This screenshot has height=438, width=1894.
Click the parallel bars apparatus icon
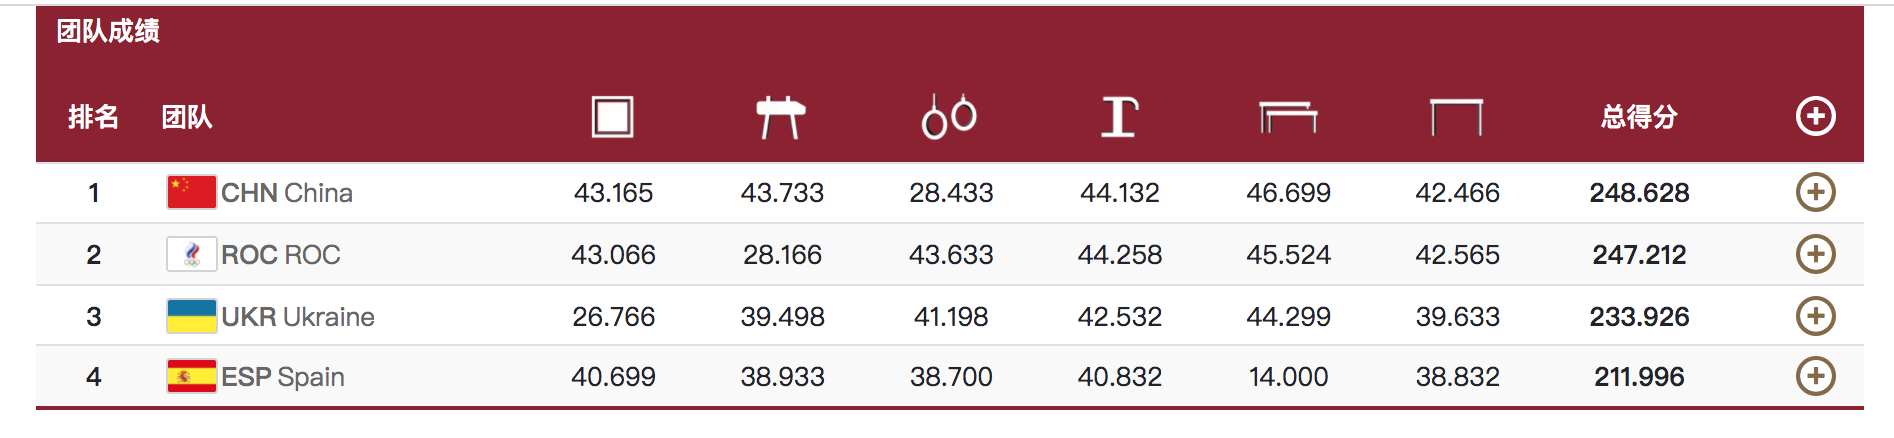pyautogui.click(x=1288, y=117)
